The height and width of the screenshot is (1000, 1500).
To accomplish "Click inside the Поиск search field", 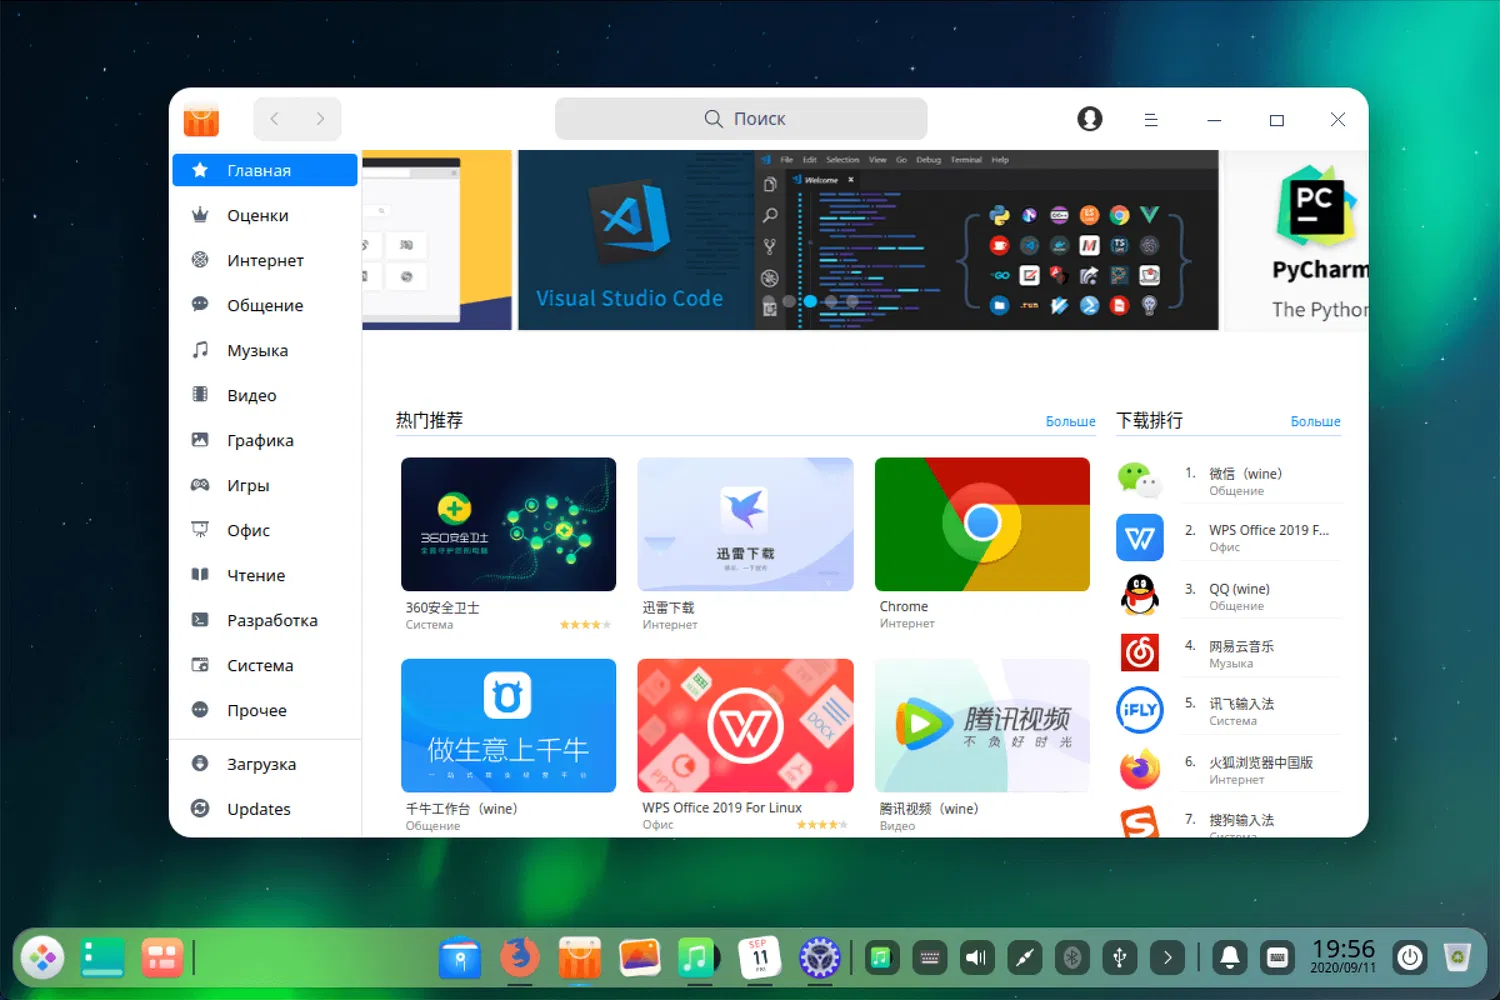I will [740, 118].
